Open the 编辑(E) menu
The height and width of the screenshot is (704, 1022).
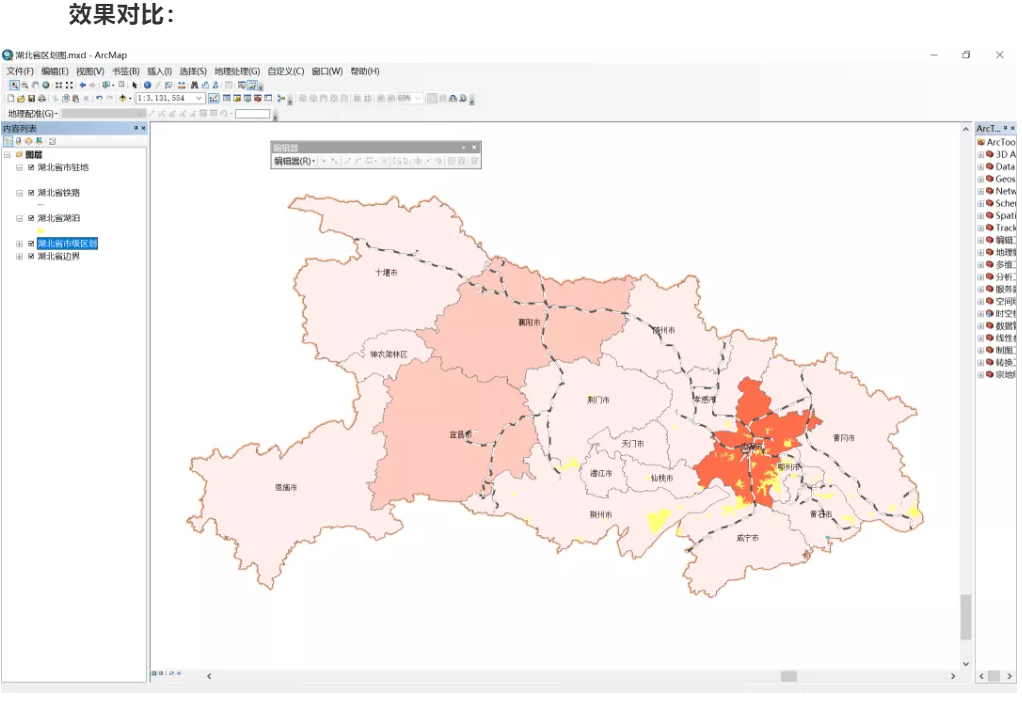pos(55,72)
